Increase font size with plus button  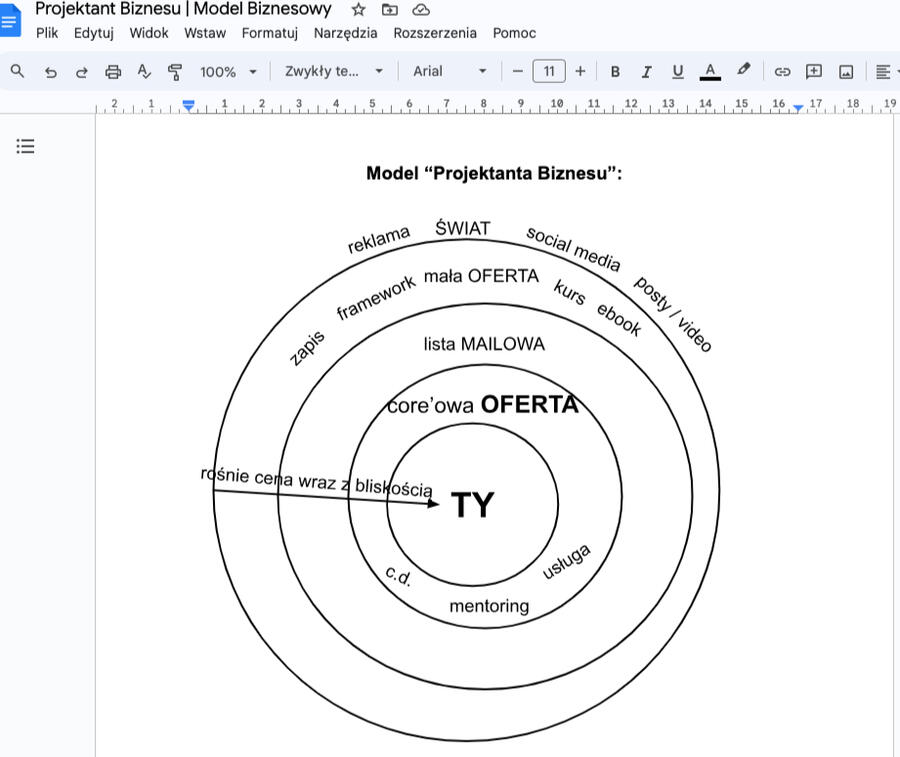point(580,72)
